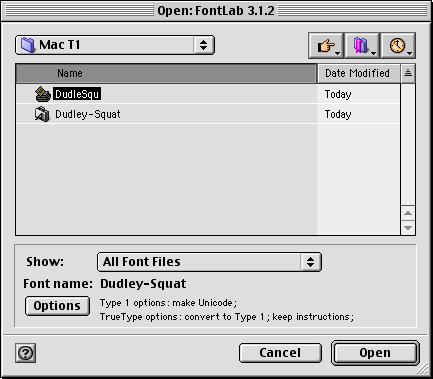Open the Favorites bookmark menu
This screenshot has width=433, height=379.
[362, 45]
